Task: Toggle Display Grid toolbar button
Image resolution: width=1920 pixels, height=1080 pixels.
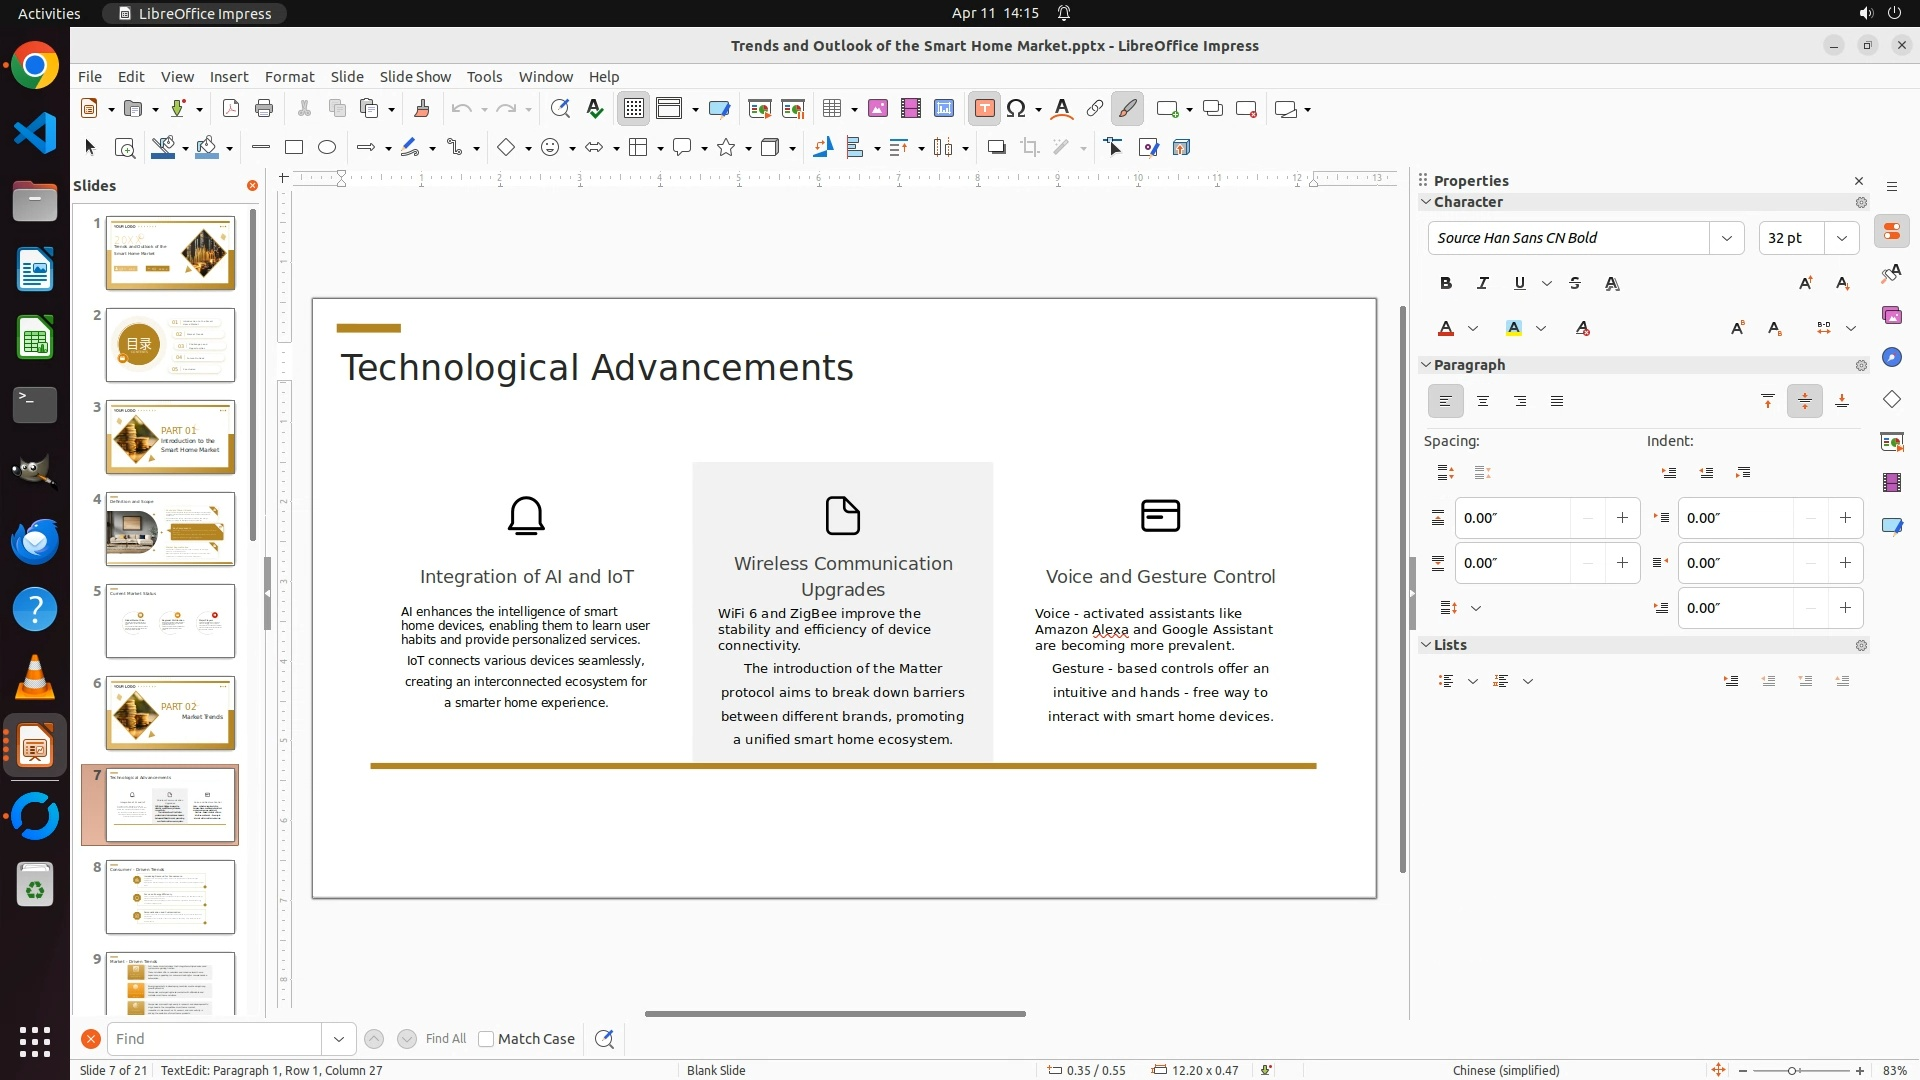Action: [634, 109]
